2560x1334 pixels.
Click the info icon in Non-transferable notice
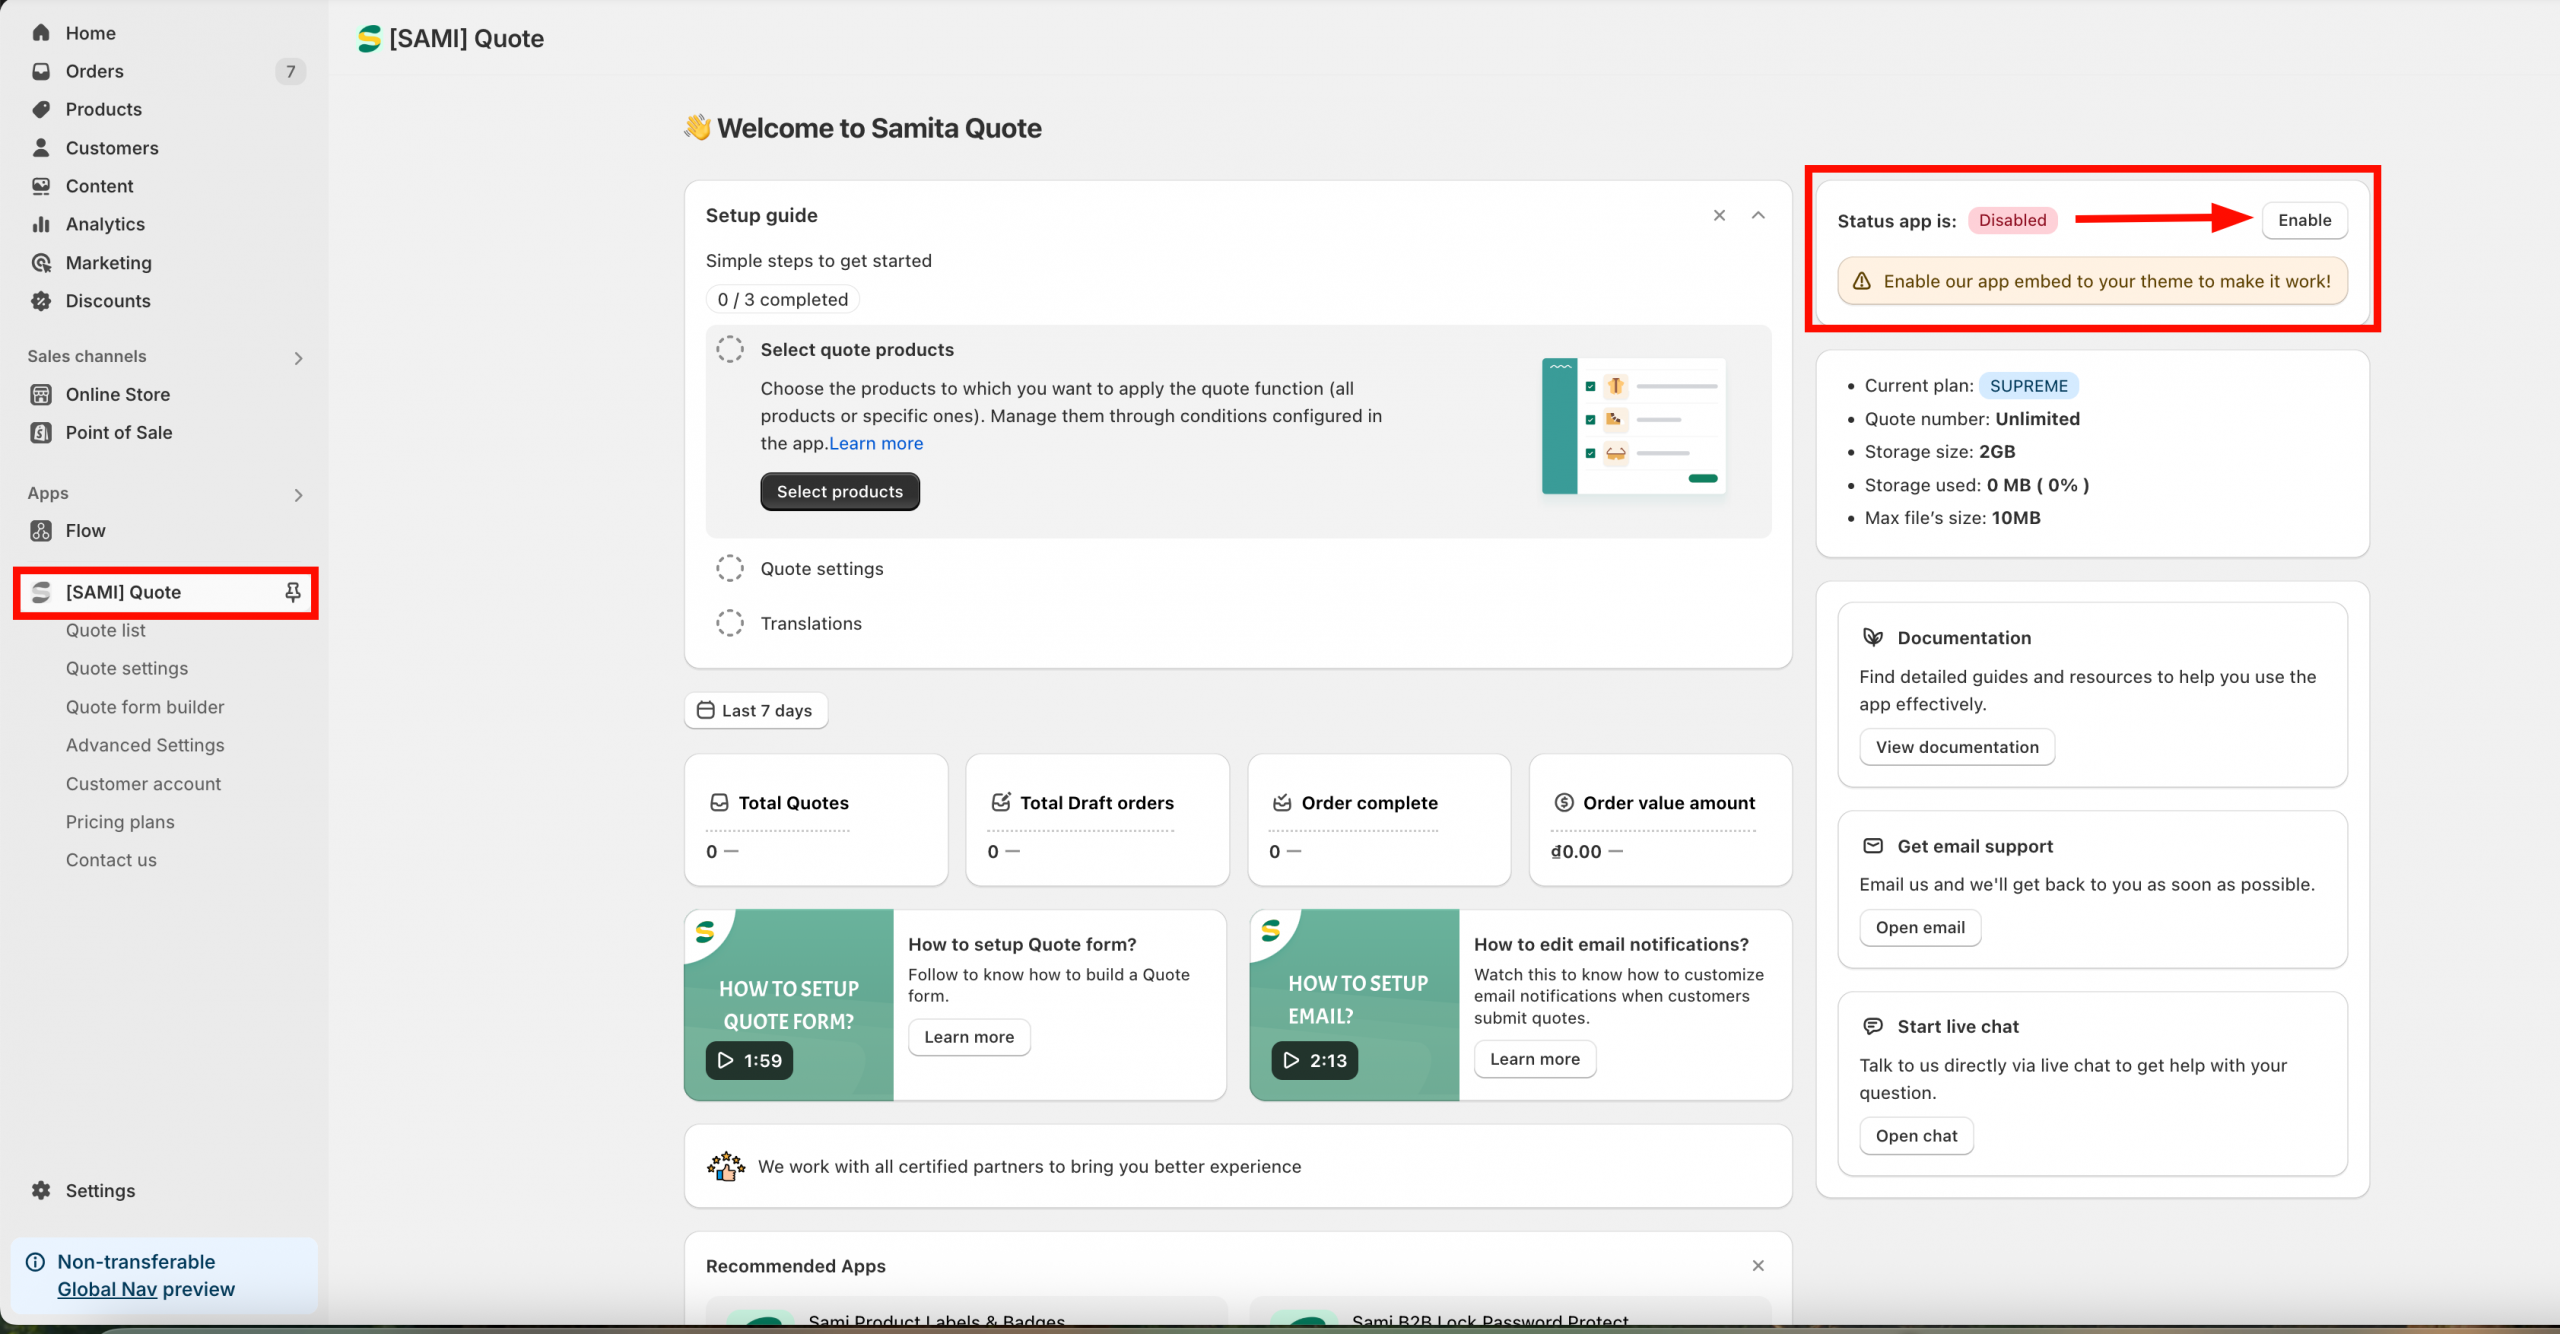pyautogui.click(x=35, y=1262)
